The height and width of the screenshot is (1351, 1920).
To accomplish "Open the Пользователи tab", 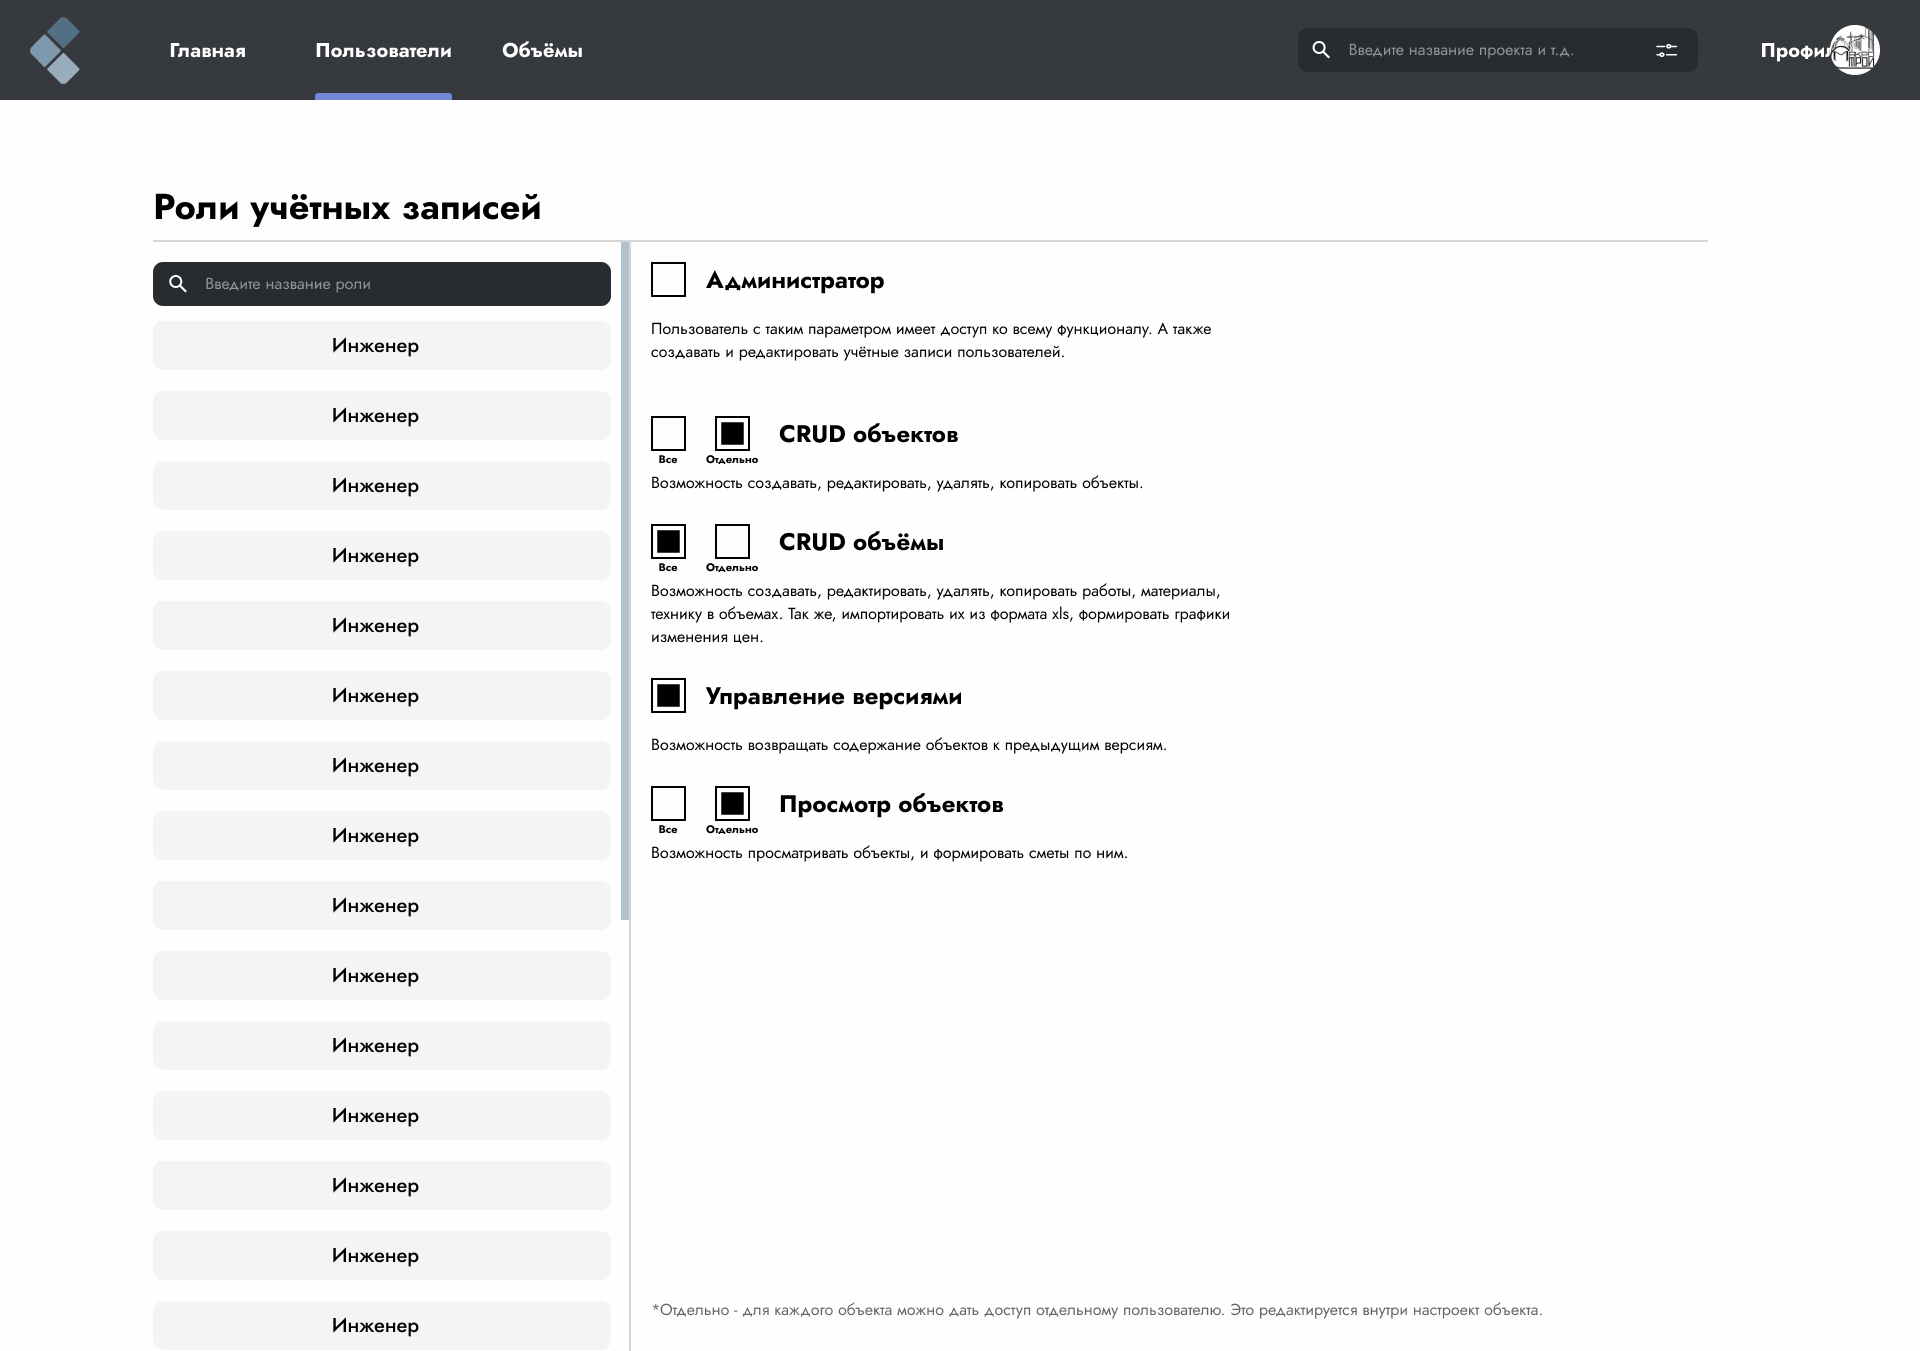I will click(x=383, y=51).
